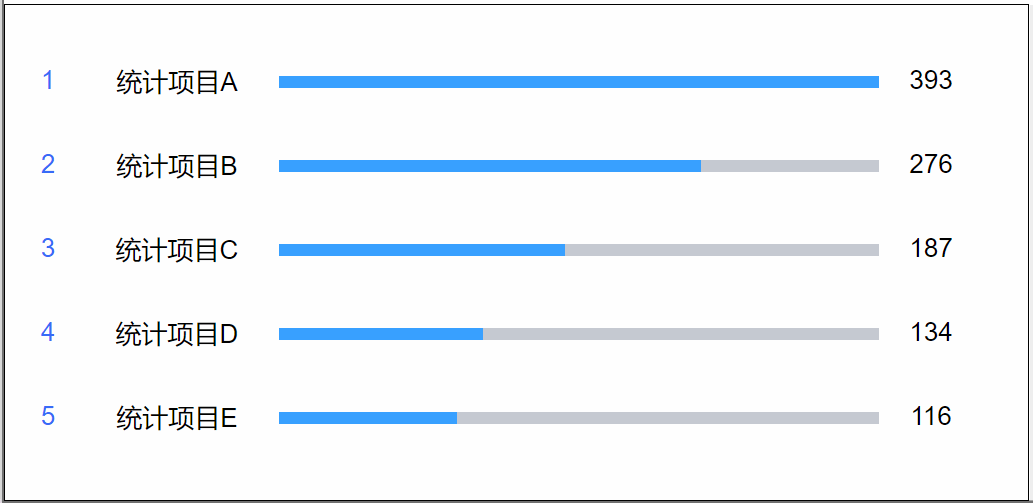Click rank number 3

coord(47,248)
